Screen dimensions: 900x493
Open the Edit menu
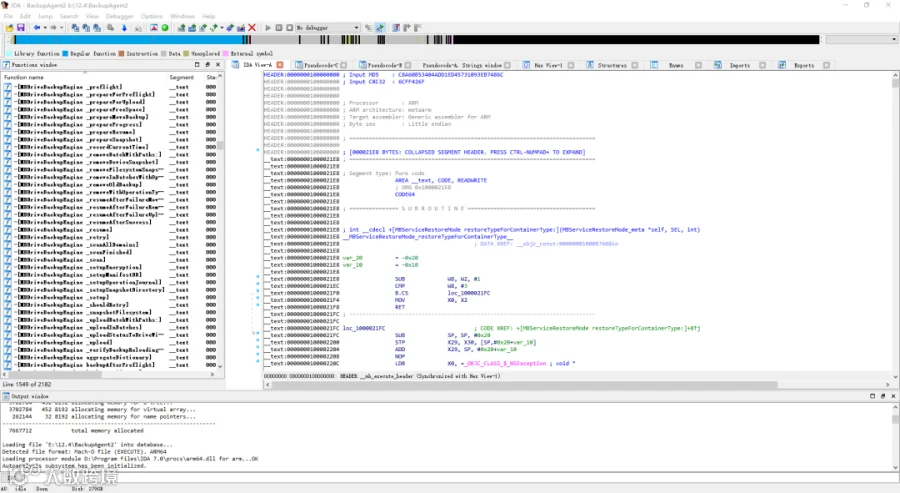(25, 16)
